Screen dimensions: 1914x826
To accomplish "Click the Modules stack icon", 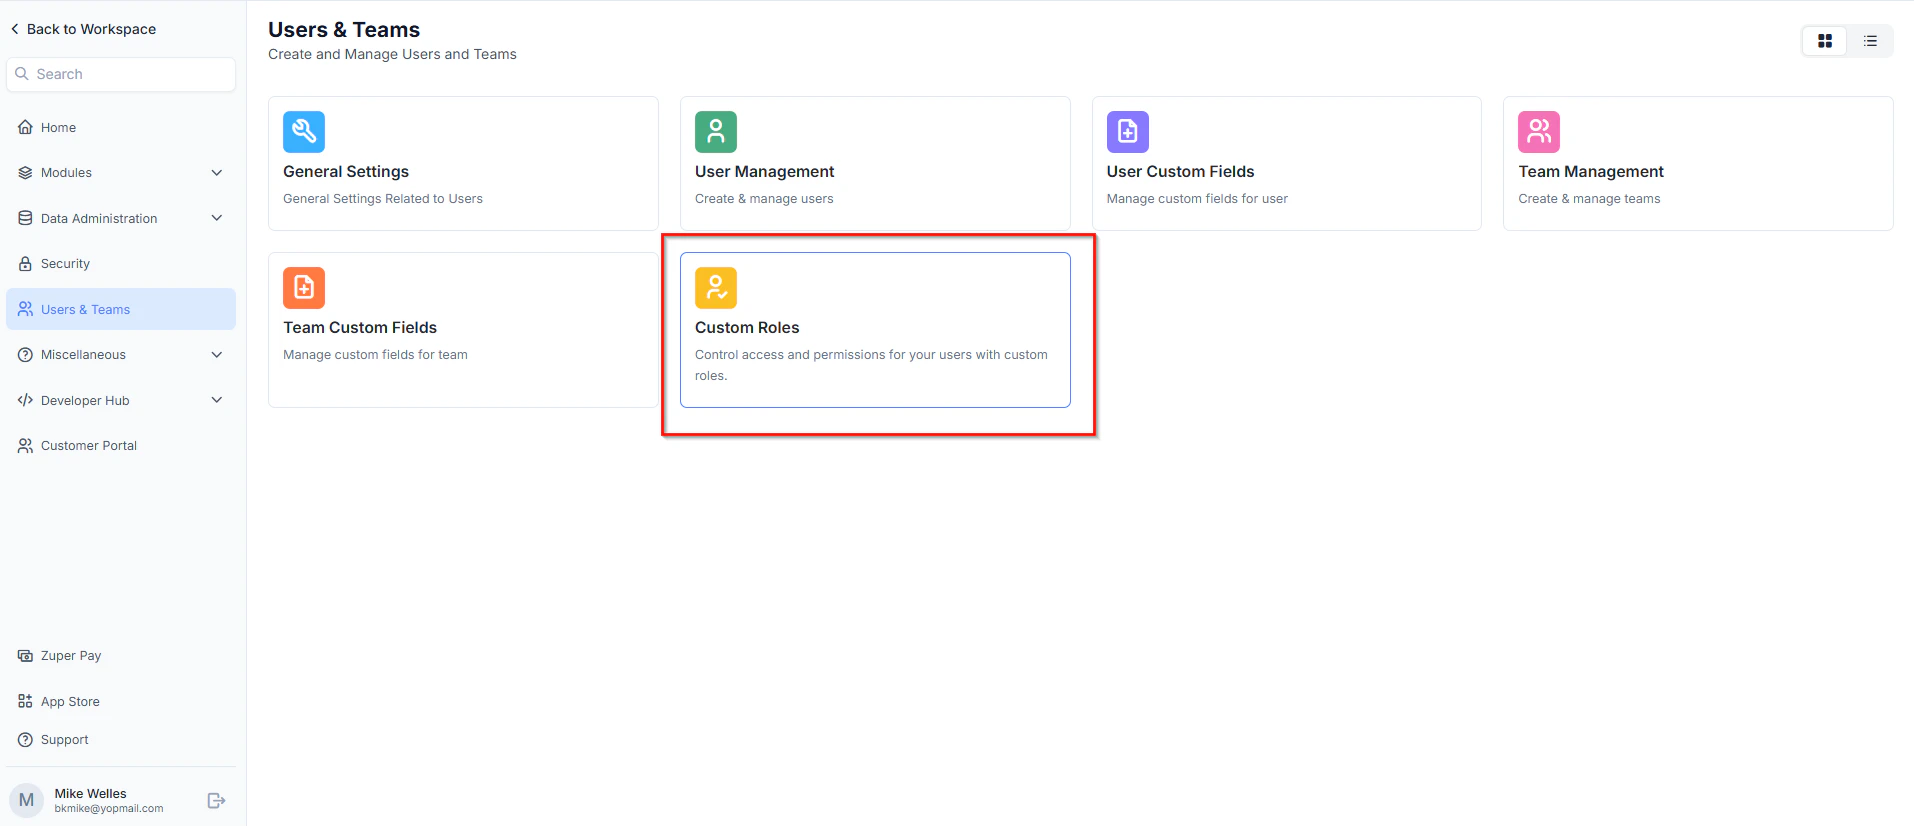I will click(25, 173).
